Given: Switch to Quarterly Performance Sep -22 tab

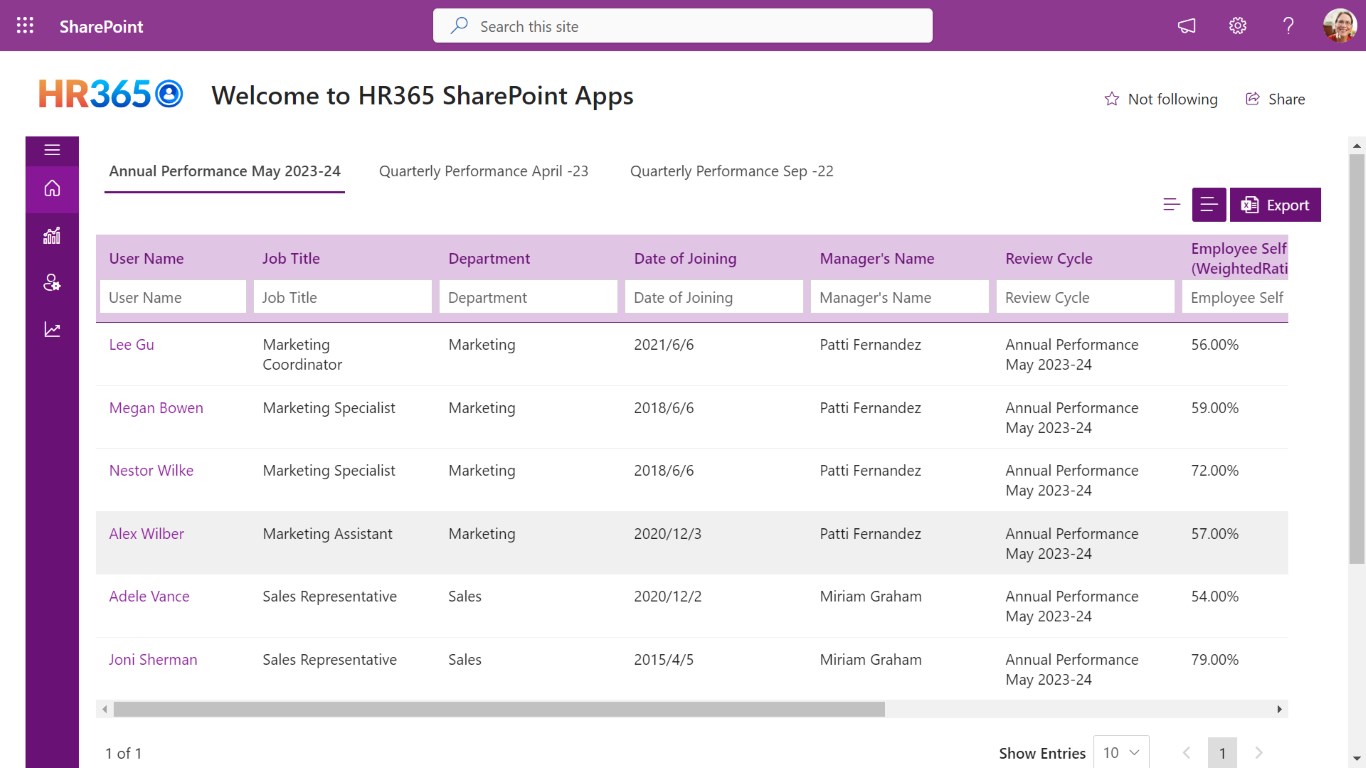Looking at the screenshot, I should (x=731, y=171).
